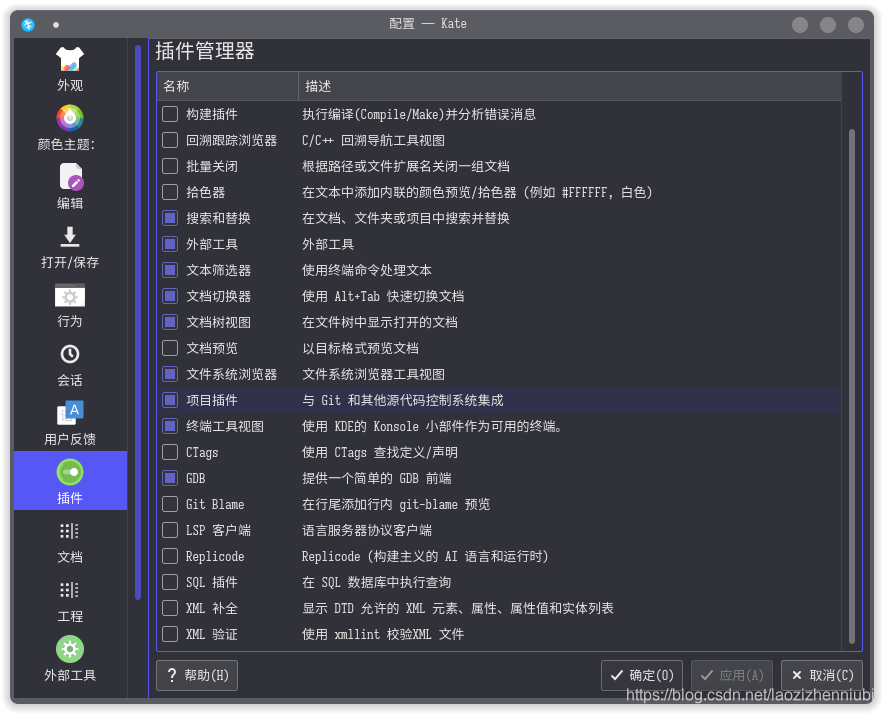Click the 应用(A) apply button
884x714 pixels.
tap(732, 675)
